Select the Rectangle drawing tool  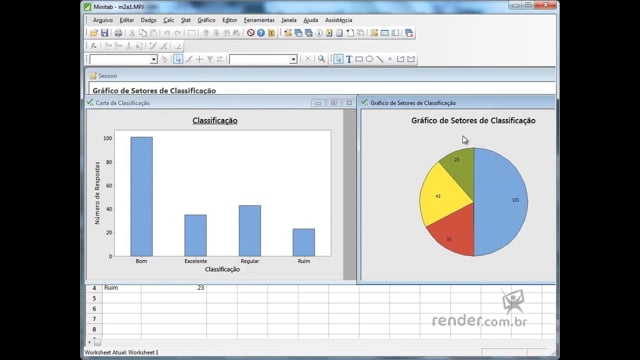click(359, 59)
